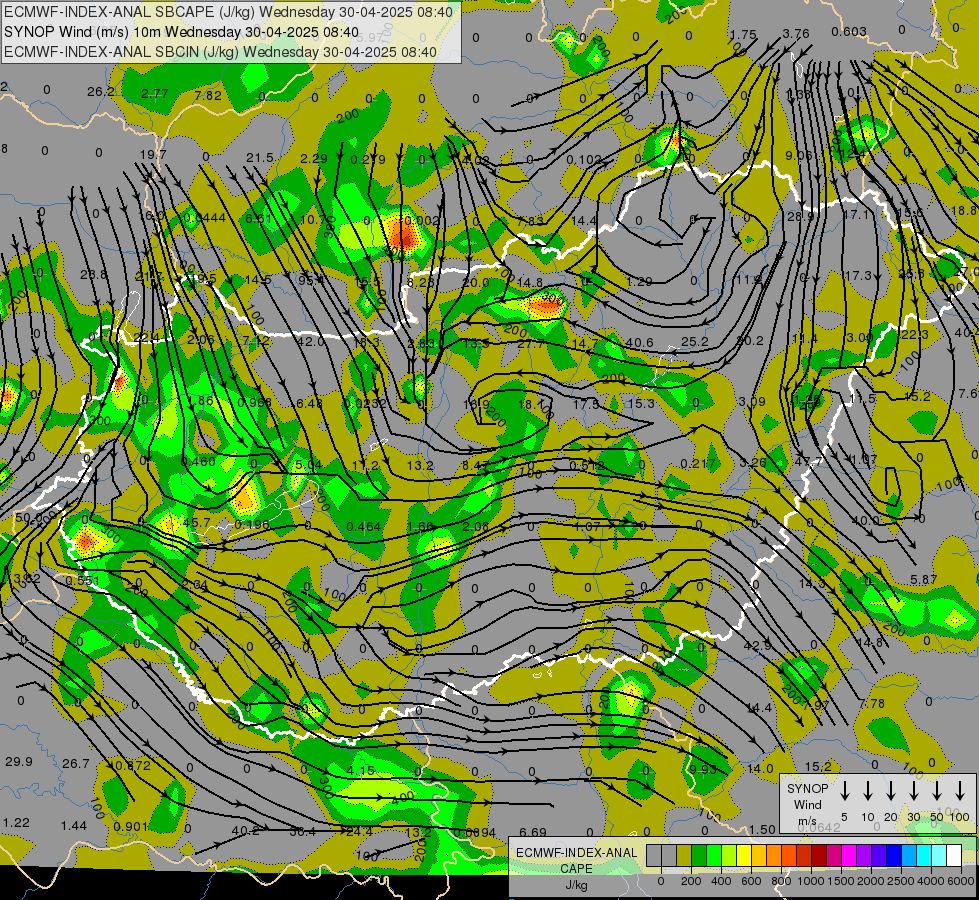The width and height of the screenshot is (979, 900).
Task: Click the SYNOP label in the wind legend
Action: 807,788
